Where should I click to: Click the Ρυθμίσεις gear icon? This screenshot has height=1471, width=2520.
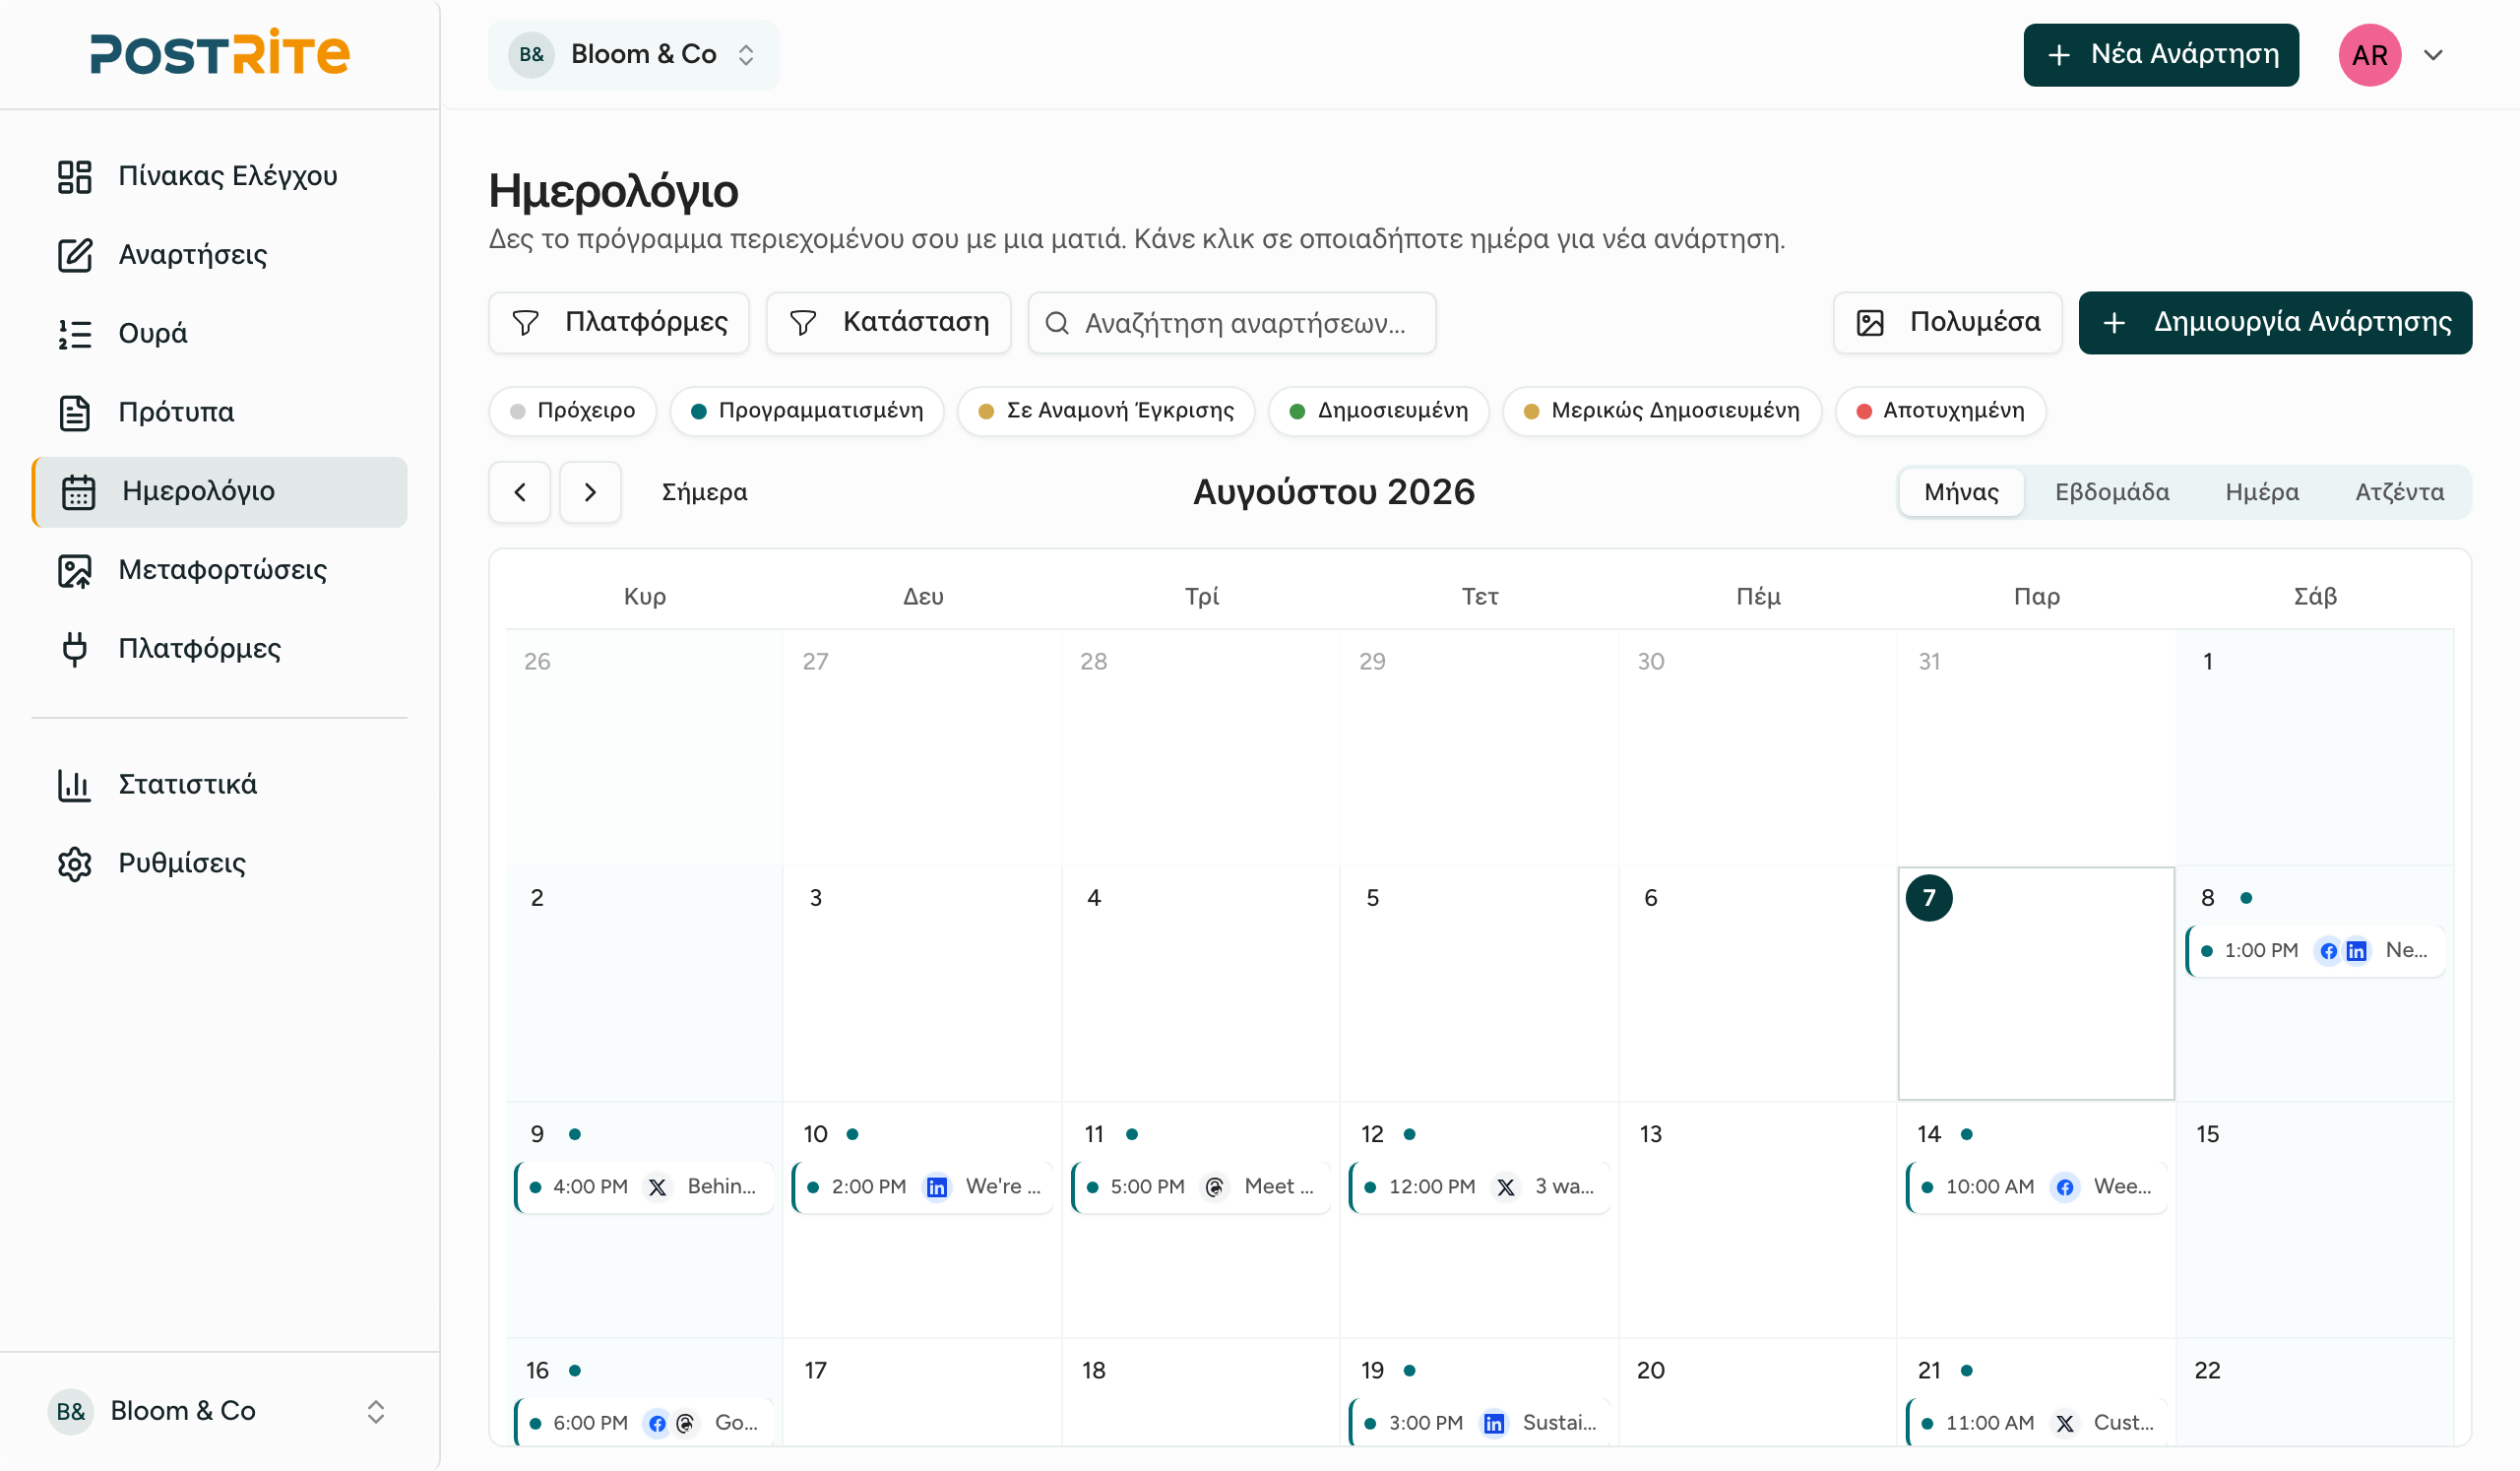coord(75,864)
